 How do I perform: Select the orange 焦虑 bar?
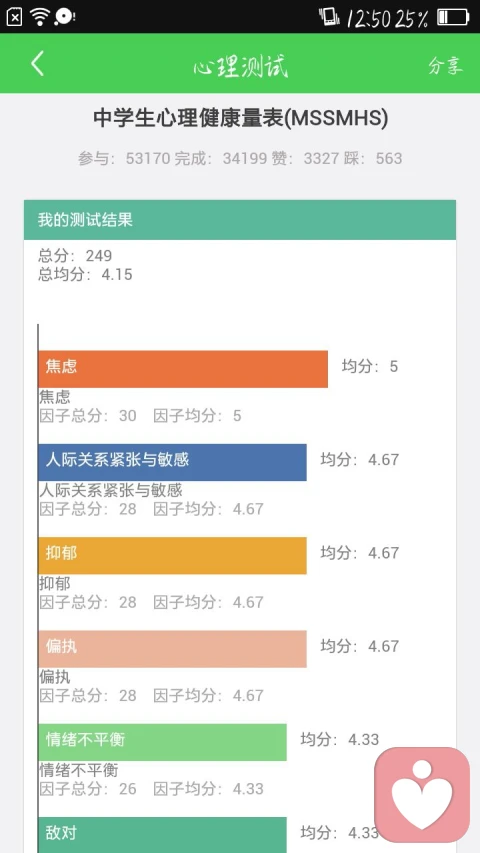coord(183,369)
